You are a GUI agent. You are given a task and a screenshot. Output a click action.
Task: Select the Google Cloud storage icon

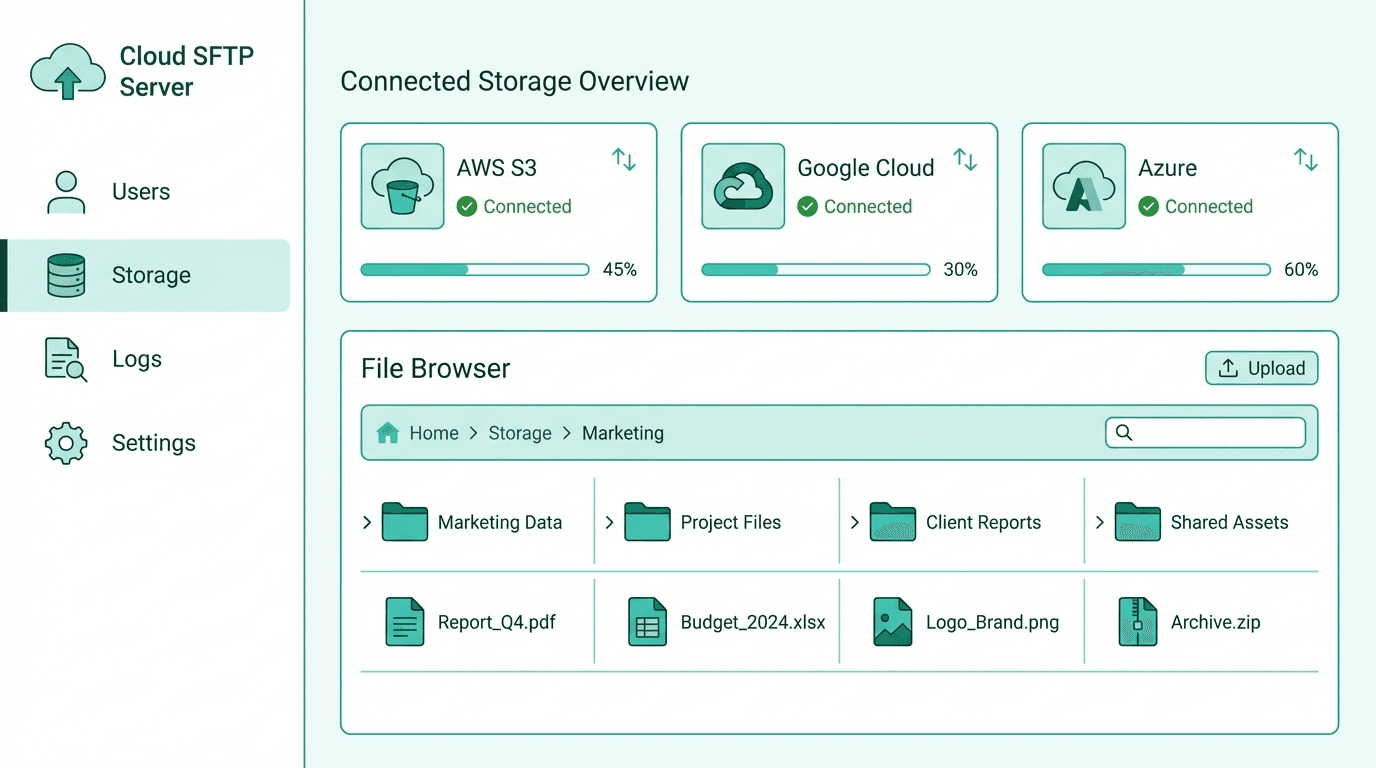pyautogui.click(x=742, y=186)
